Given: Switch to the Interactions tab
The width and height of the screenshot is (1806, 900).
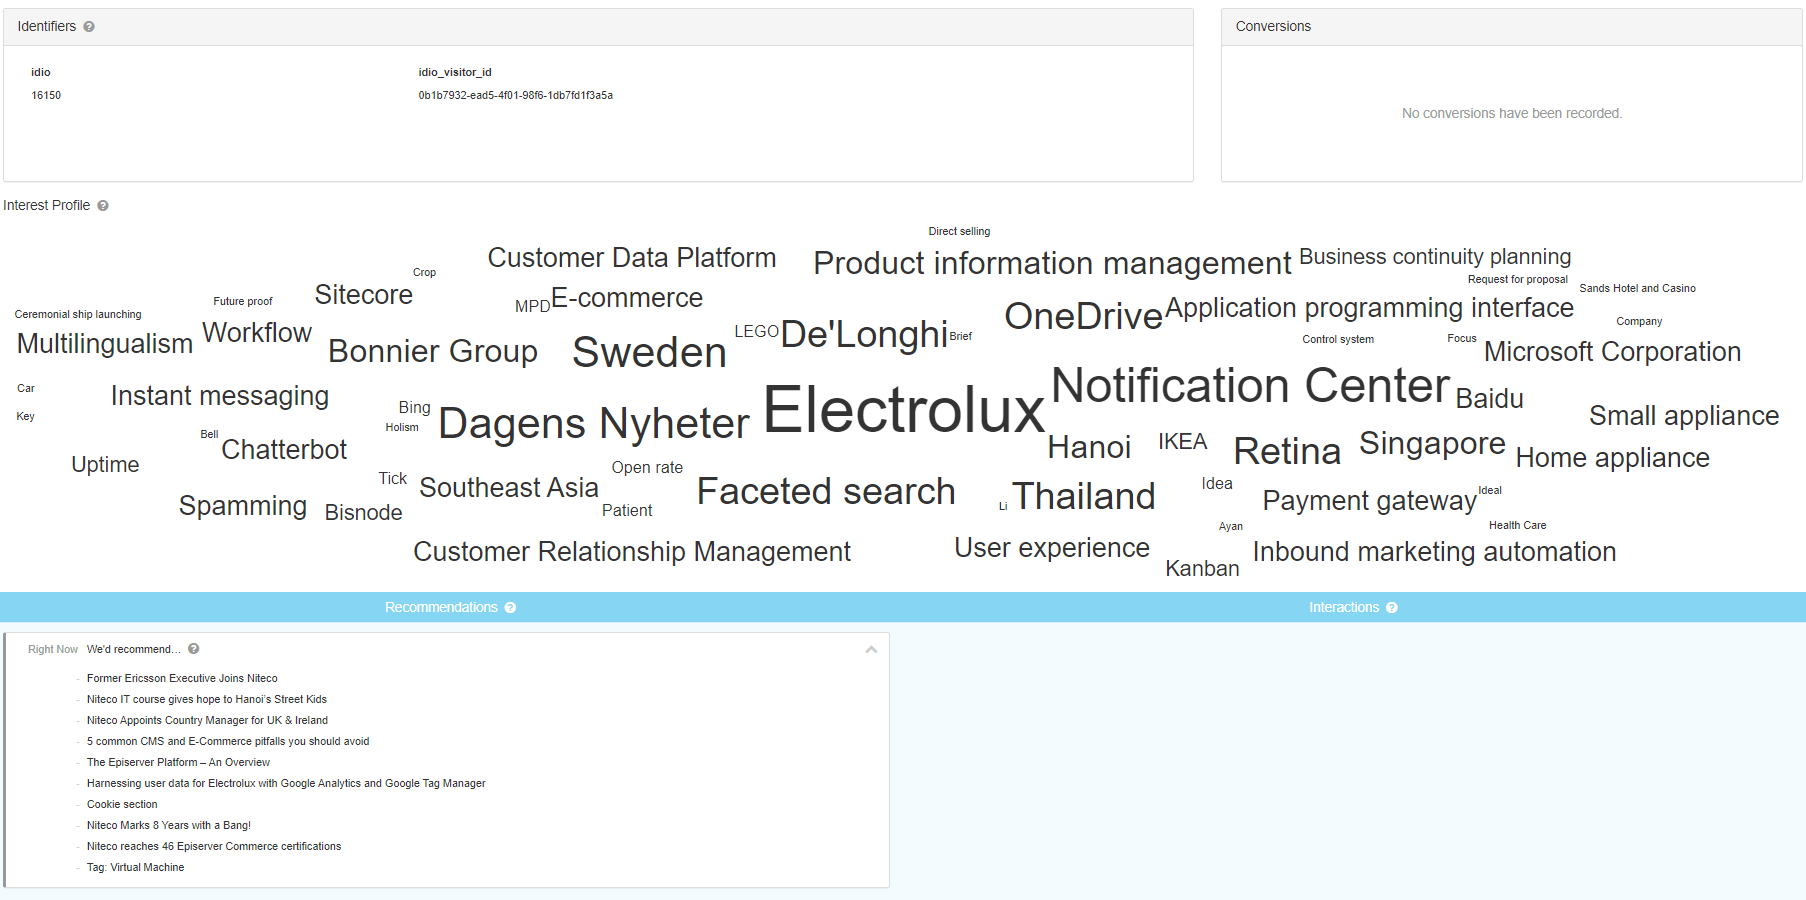Looking at the screenshot, I should coord(1343,608).
